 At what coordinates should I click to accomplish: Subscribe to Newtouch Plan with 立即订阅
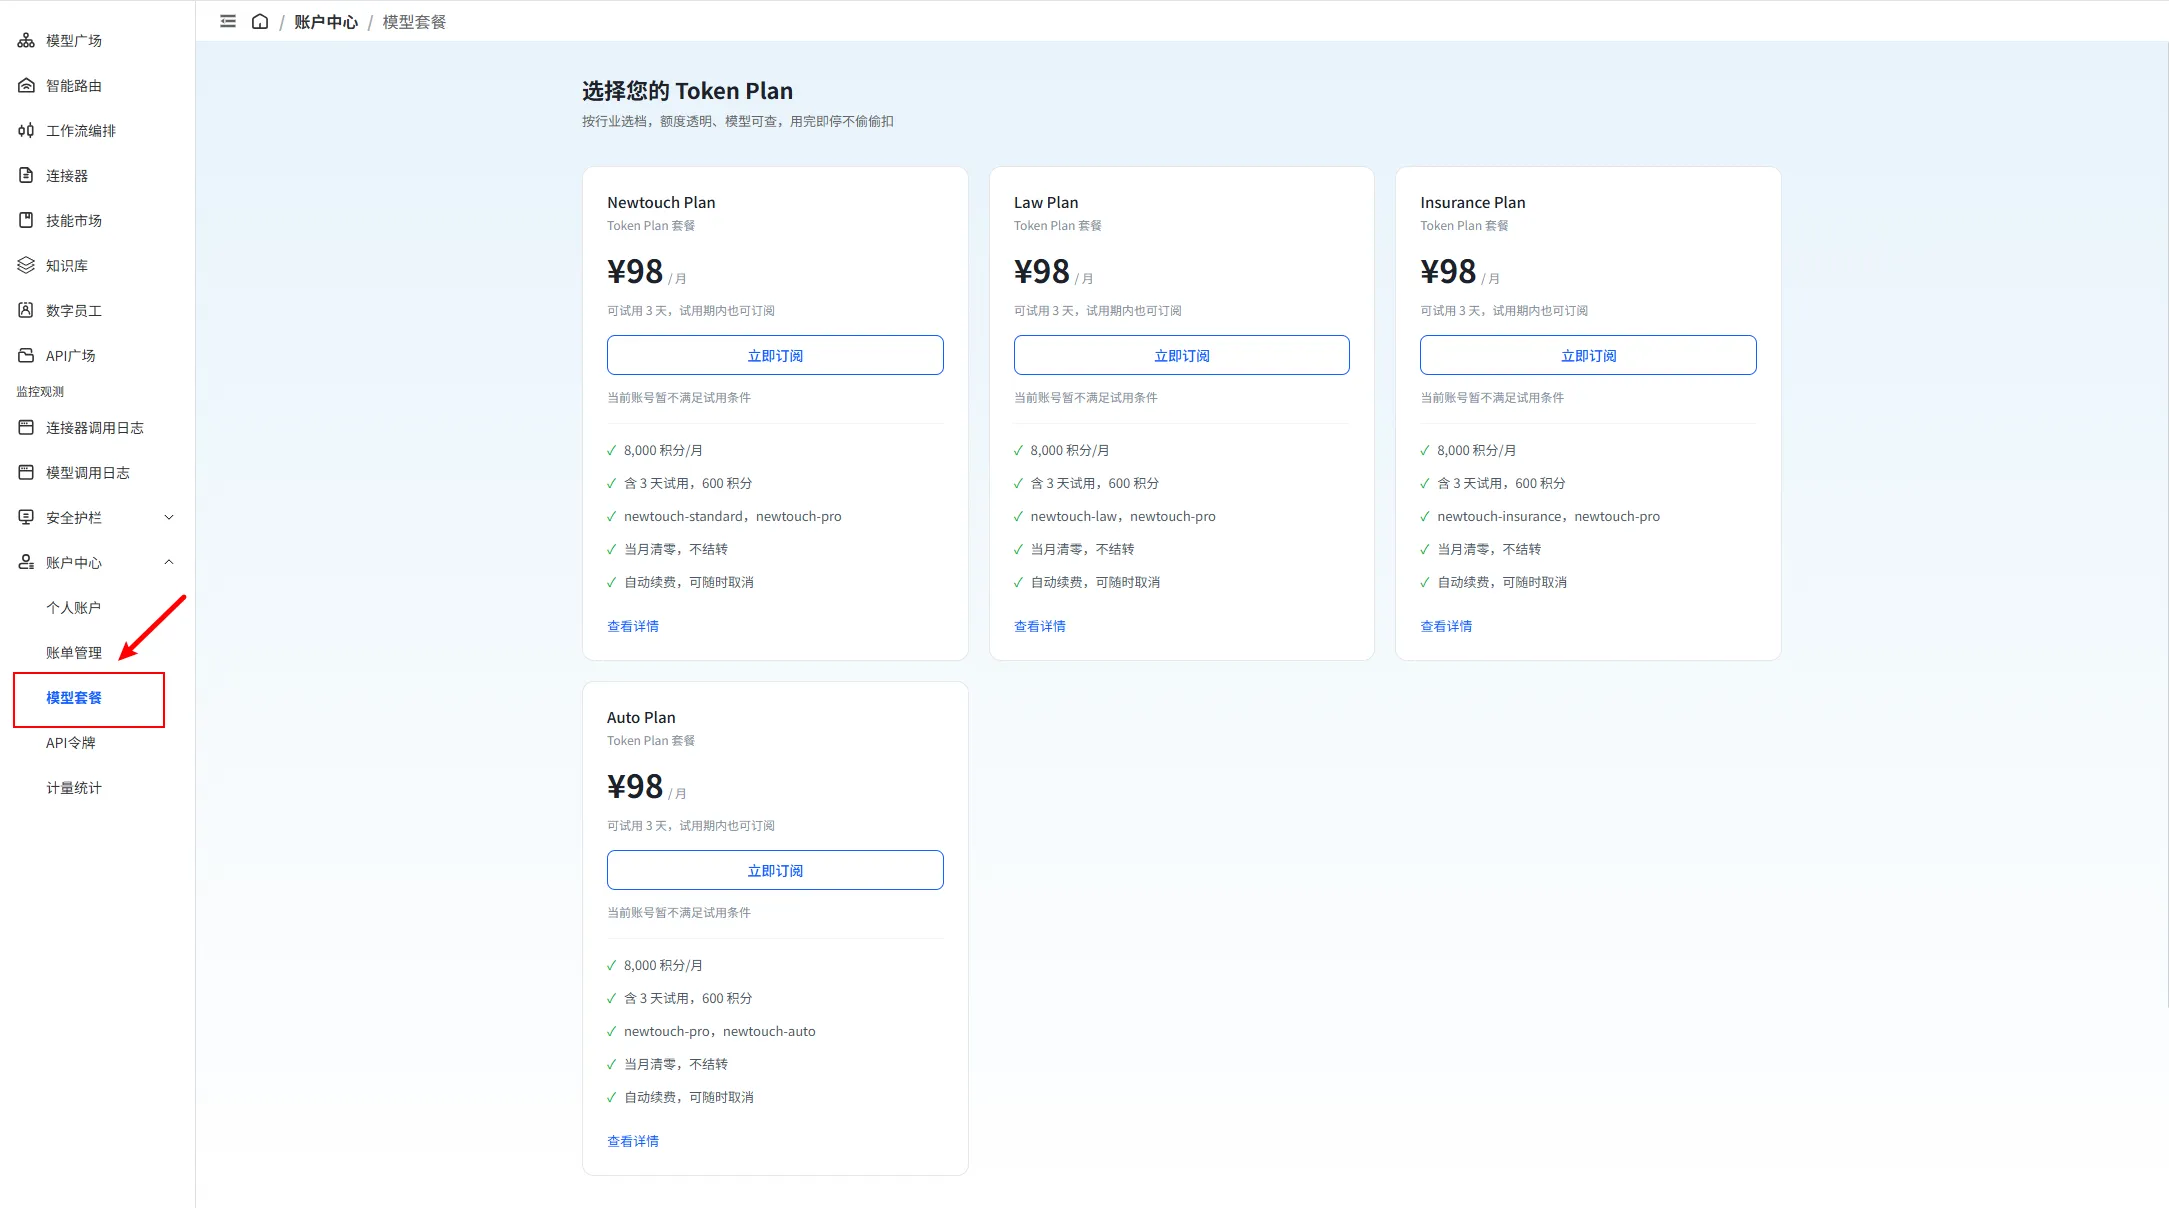(x=775, y=355)
